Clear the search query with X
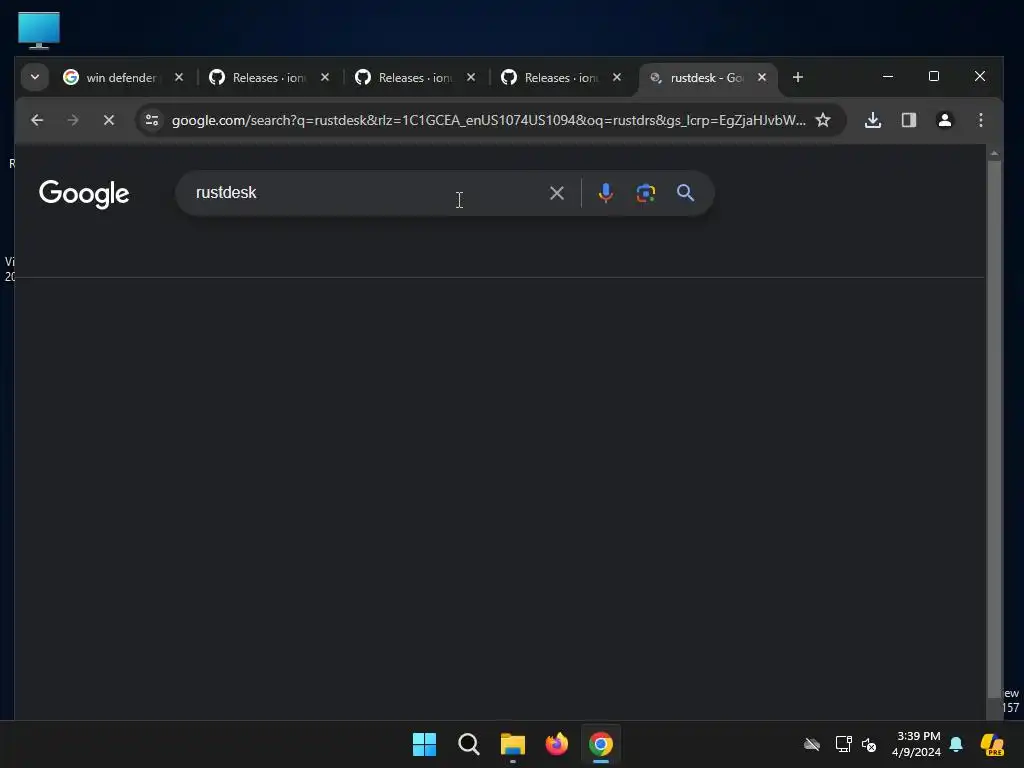This screenshot has width=1024, height=768. click(557, 193)
